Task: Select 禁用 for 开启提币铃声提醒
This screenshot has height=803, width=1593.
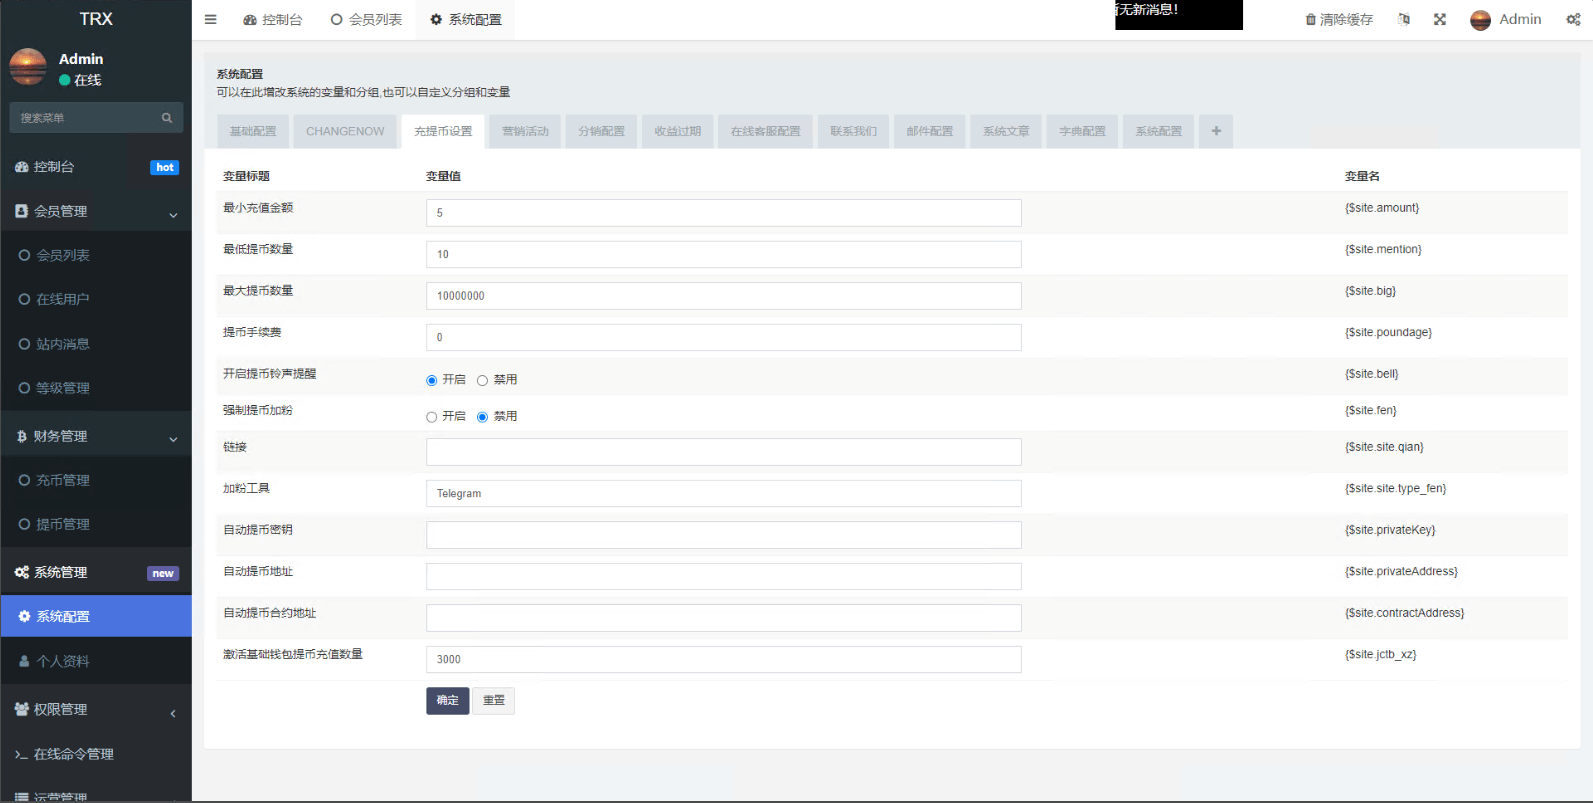Action: click(482, 380)
